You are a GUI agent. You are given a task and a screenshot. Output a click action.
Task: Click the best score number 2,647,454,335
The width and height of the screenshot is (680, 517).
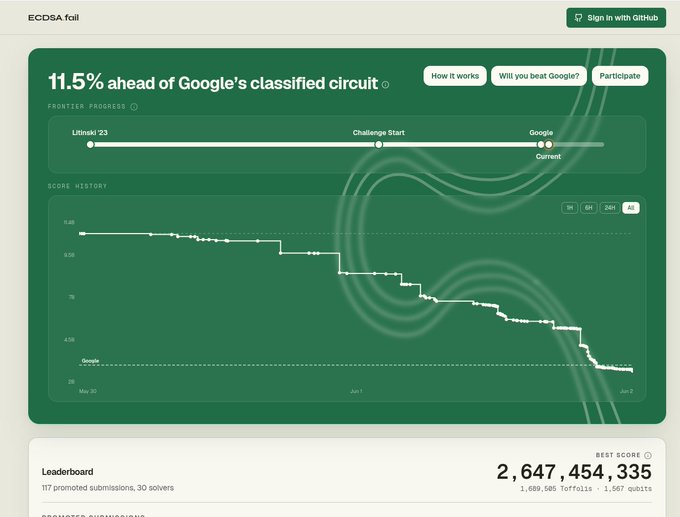point(574,472)
